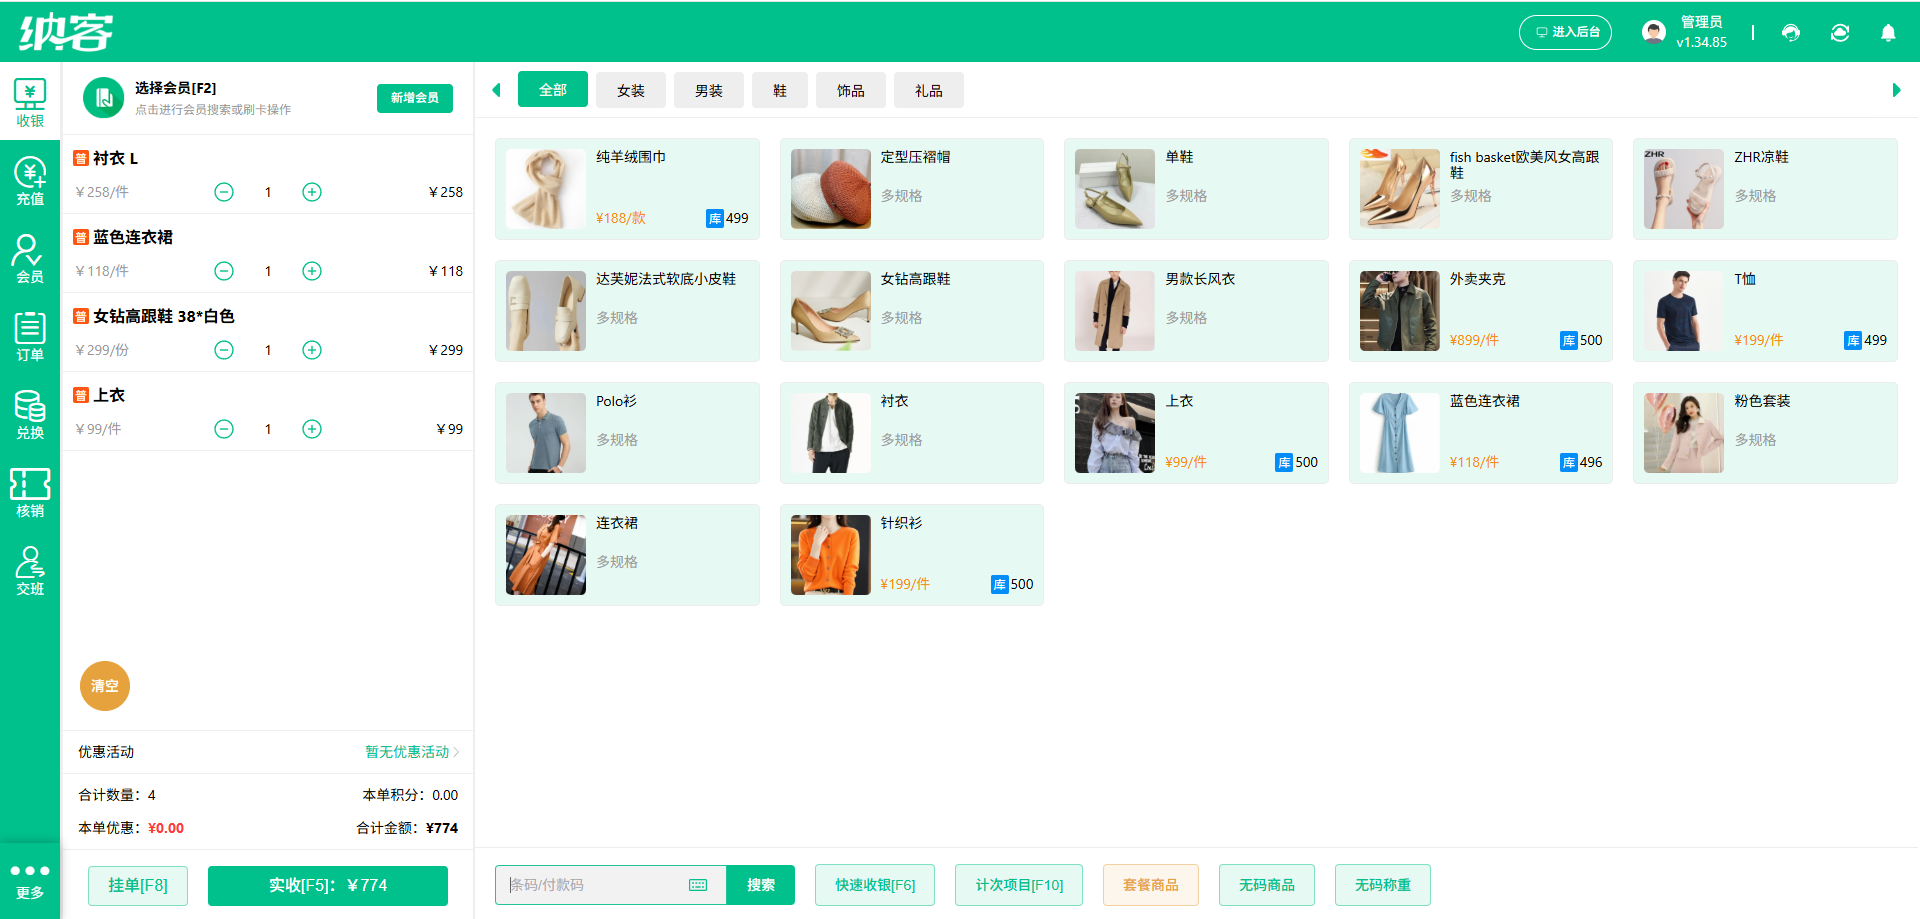Click the 套餐商品 button
The image size is (1920, 919).
1151,885
